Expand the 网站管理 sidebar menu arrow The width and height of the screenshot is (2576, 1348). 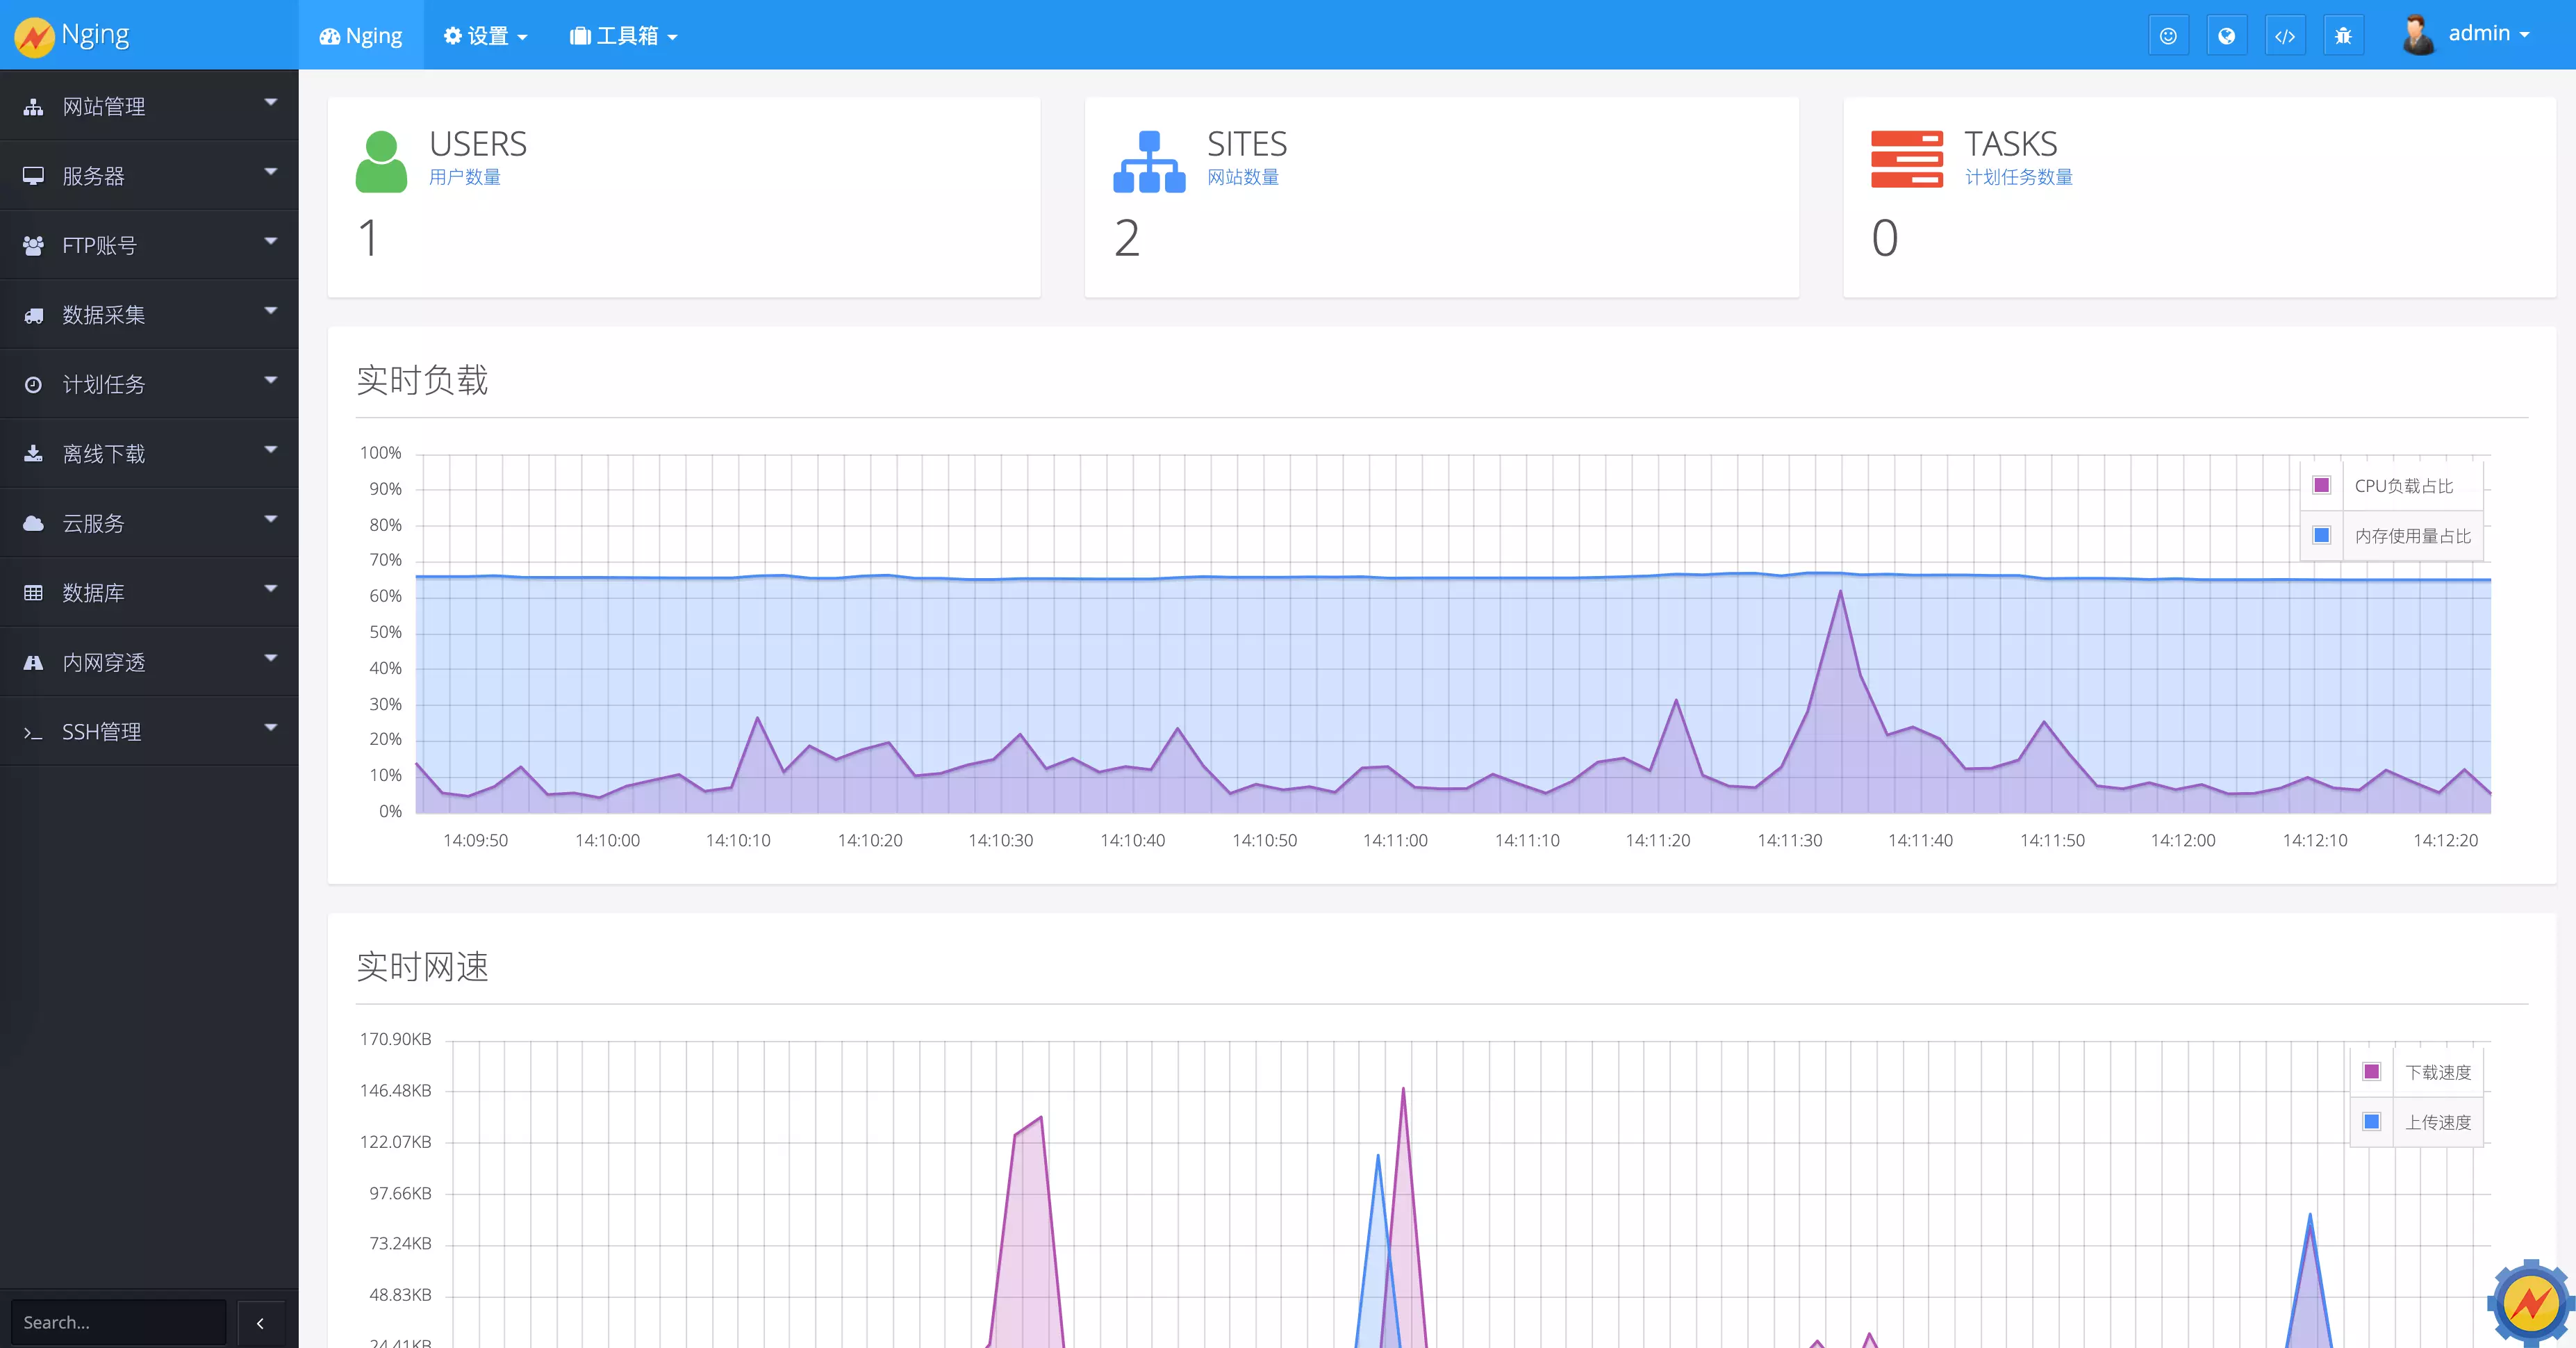pyautogui.click(x=270, y=102)
